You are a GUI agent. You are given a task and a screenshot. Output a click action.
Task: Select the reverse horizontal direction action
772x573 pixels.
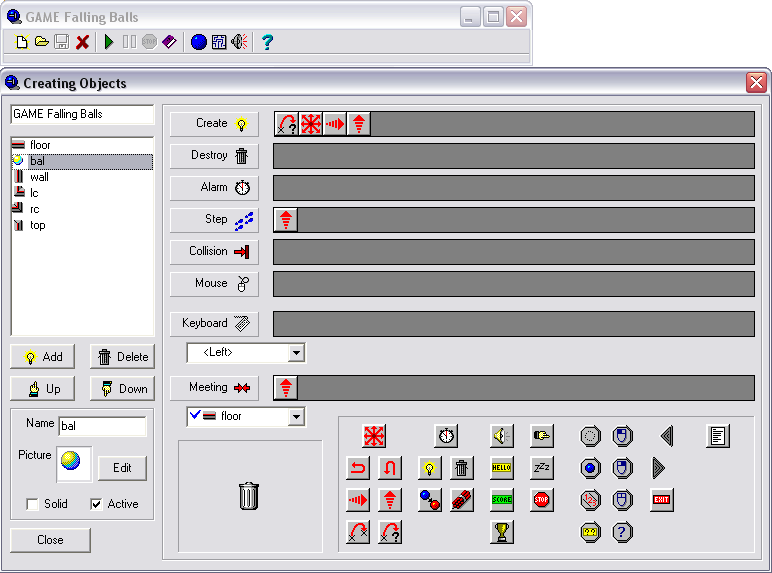point(358,468)
